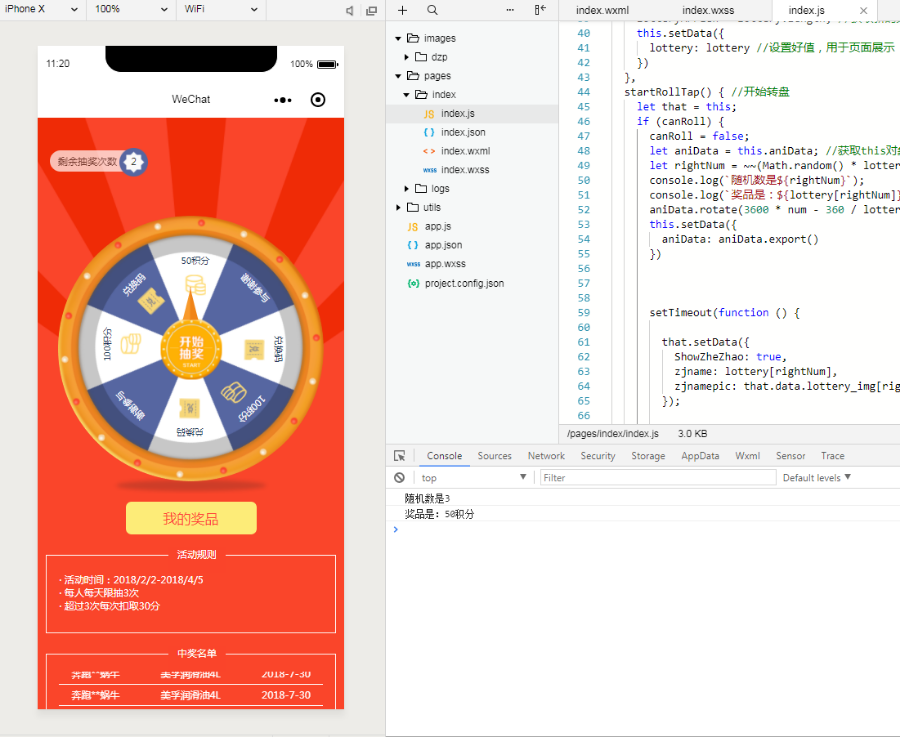This screenshot has height=737, width=900.
Task: Click the app.wxss file icon
Action: click(413, 264)
